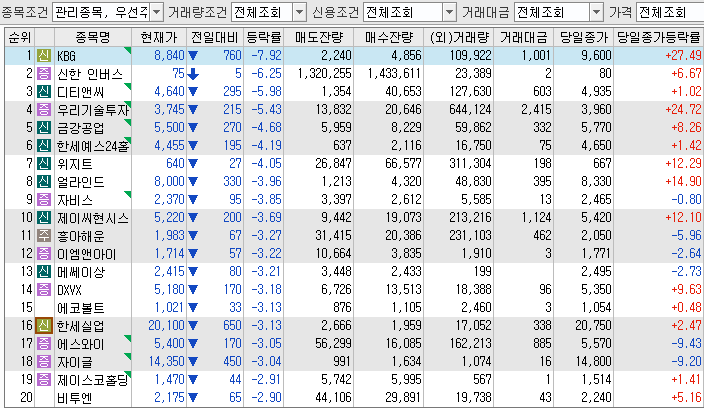Click the 증 badge next to 우리기술투자
Image resolution: width=704 pixels, height=408 pixels.
click(44, 110)
